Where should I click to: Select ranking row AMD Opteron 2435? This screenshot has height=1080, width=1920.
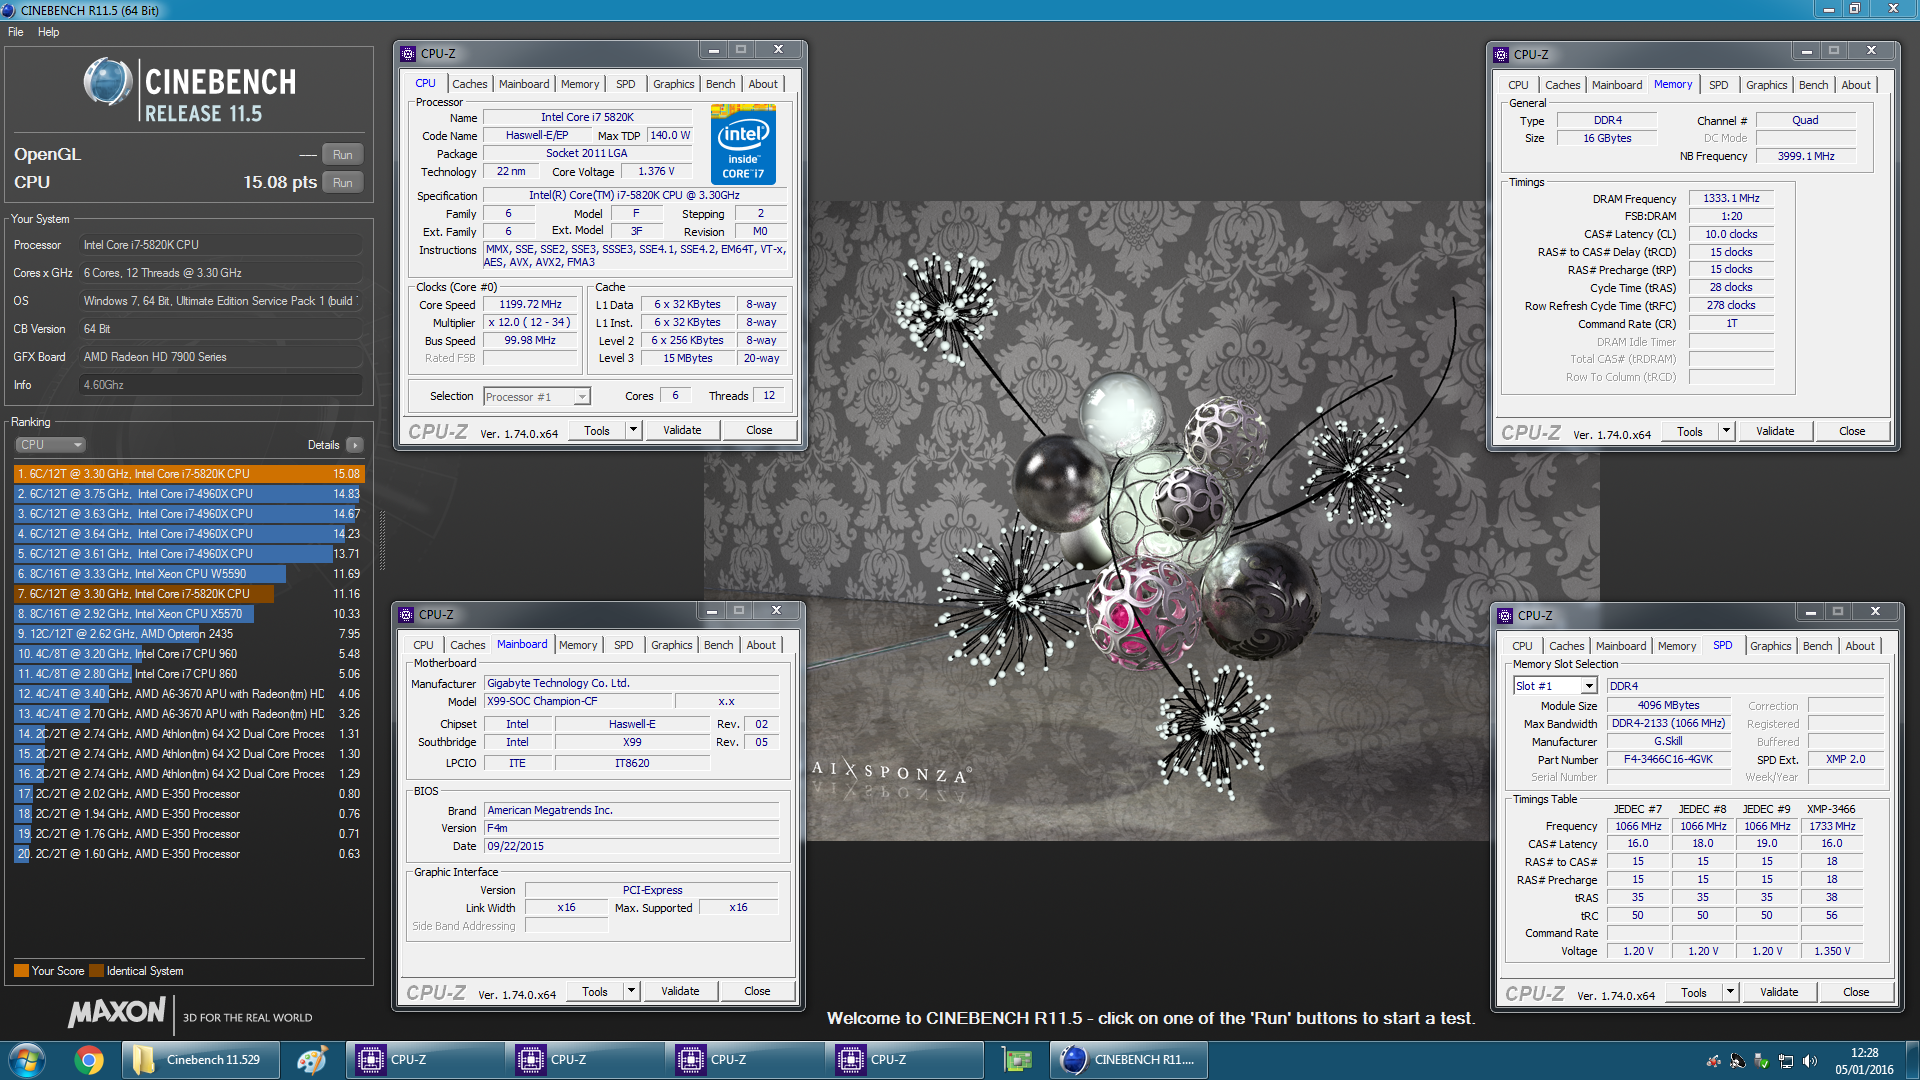[189, 634]
